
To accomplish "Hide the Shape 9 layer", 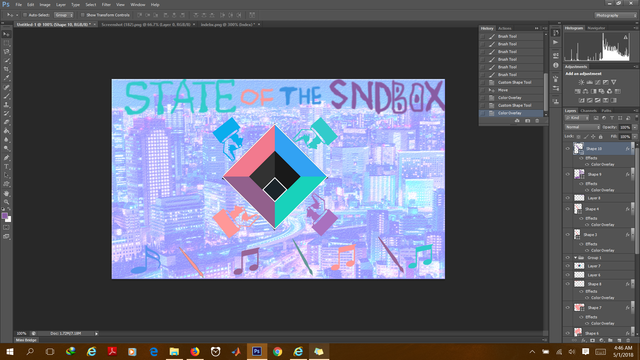I will [567, 174].
